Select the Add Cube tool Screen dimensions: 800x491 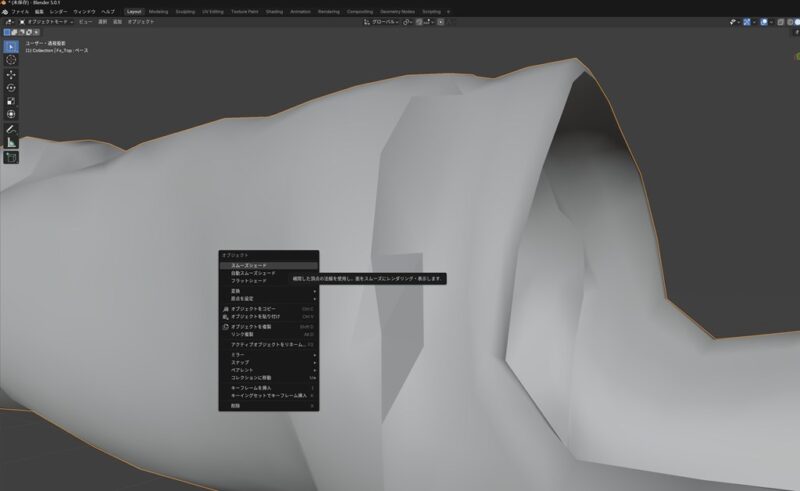(11, 158)
